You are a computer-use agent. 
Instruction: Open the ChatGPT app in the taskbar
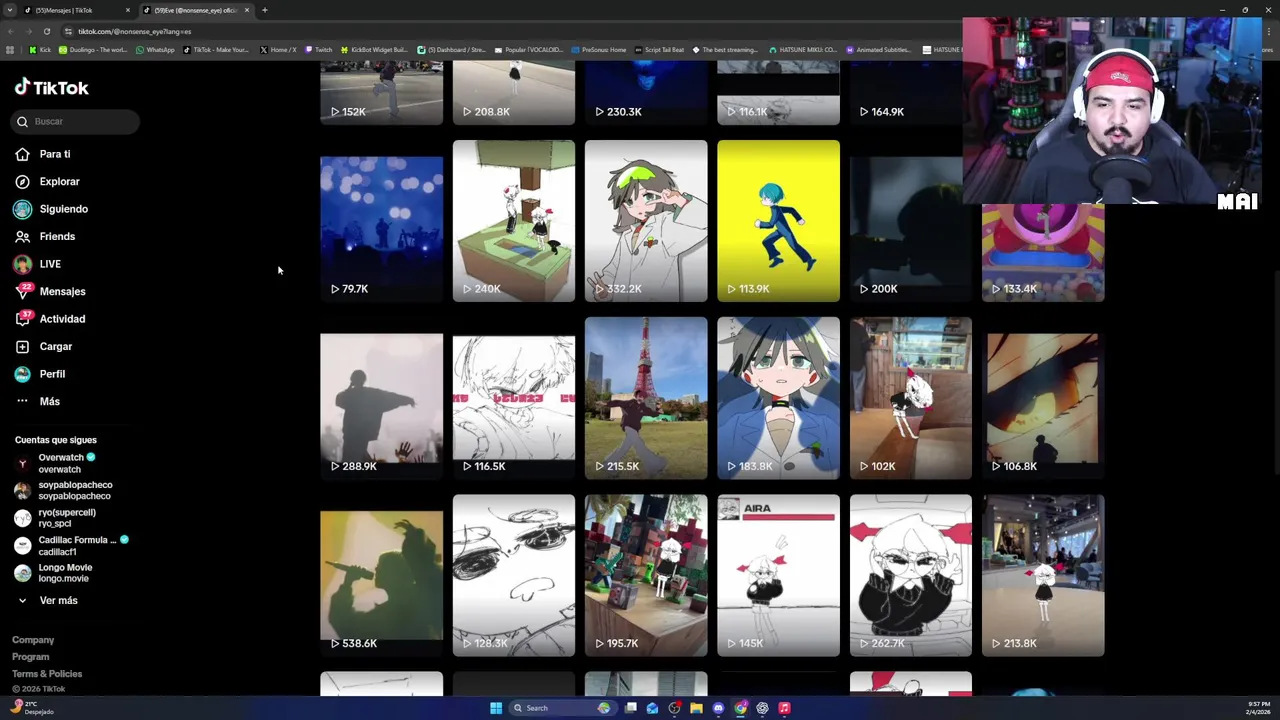click(x=762, y=708)
